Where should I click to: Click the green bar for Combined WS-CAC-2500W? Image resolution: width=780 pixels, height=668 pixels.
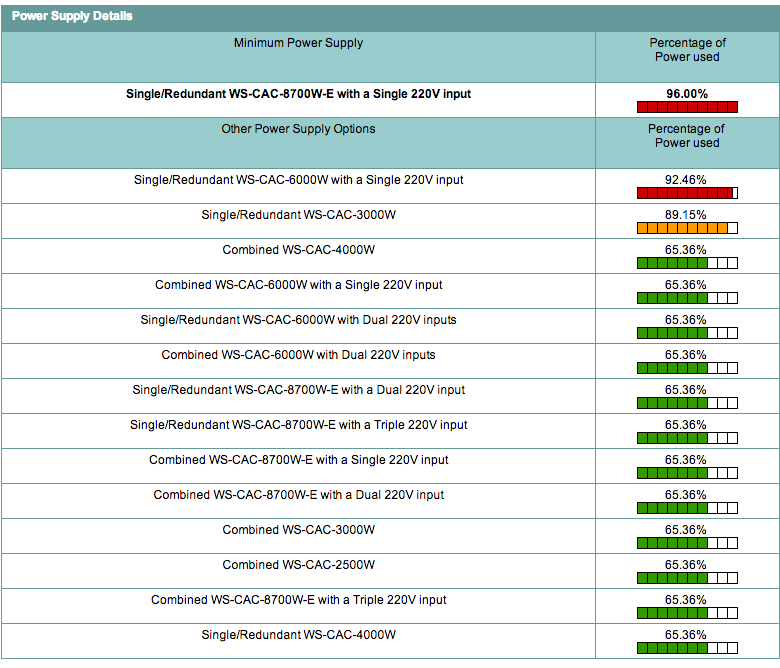[686, 578]
